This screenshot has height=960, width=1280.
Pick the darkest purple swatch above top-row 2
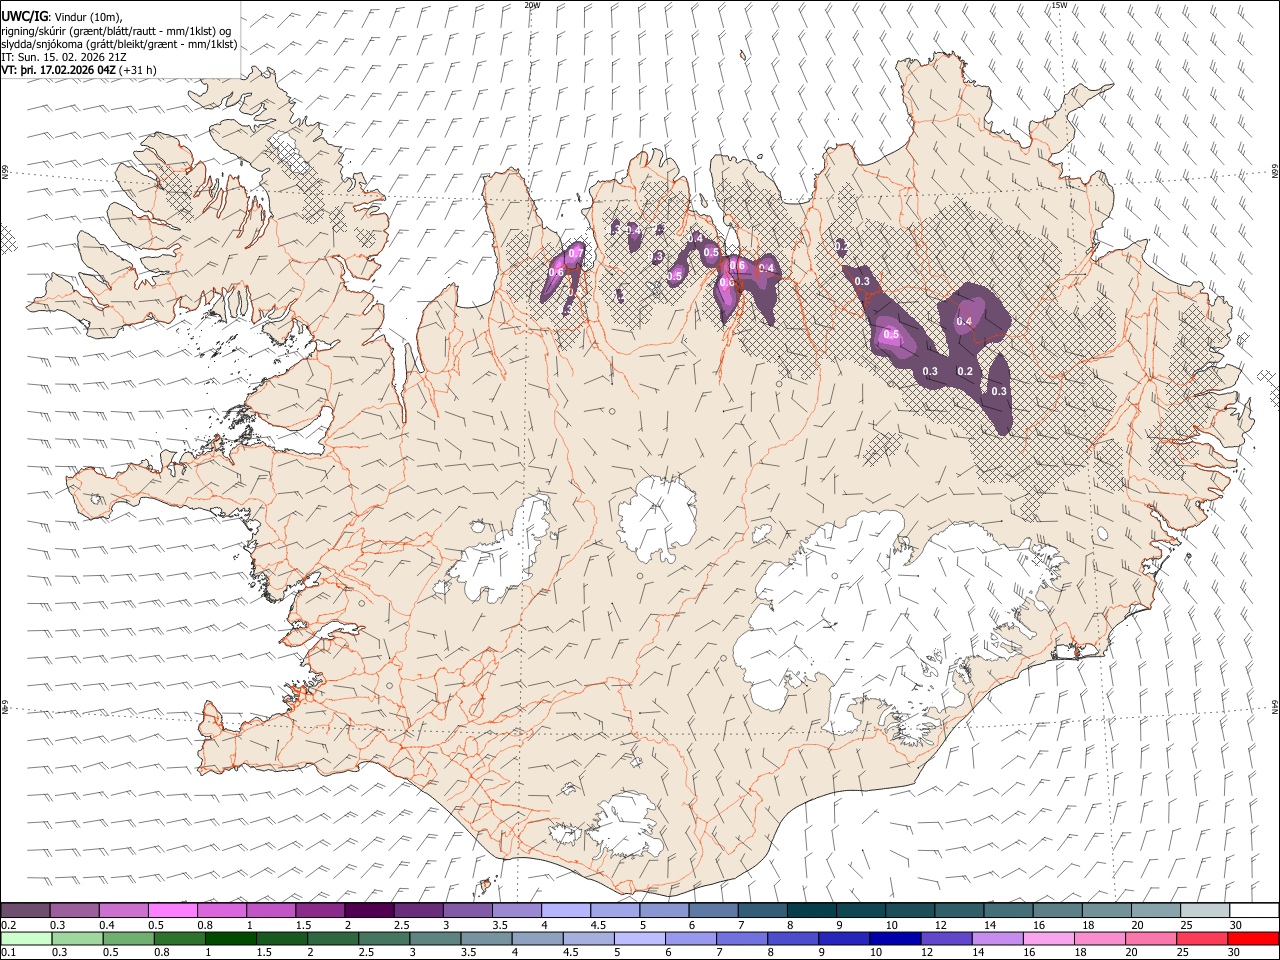click(369, 911)
